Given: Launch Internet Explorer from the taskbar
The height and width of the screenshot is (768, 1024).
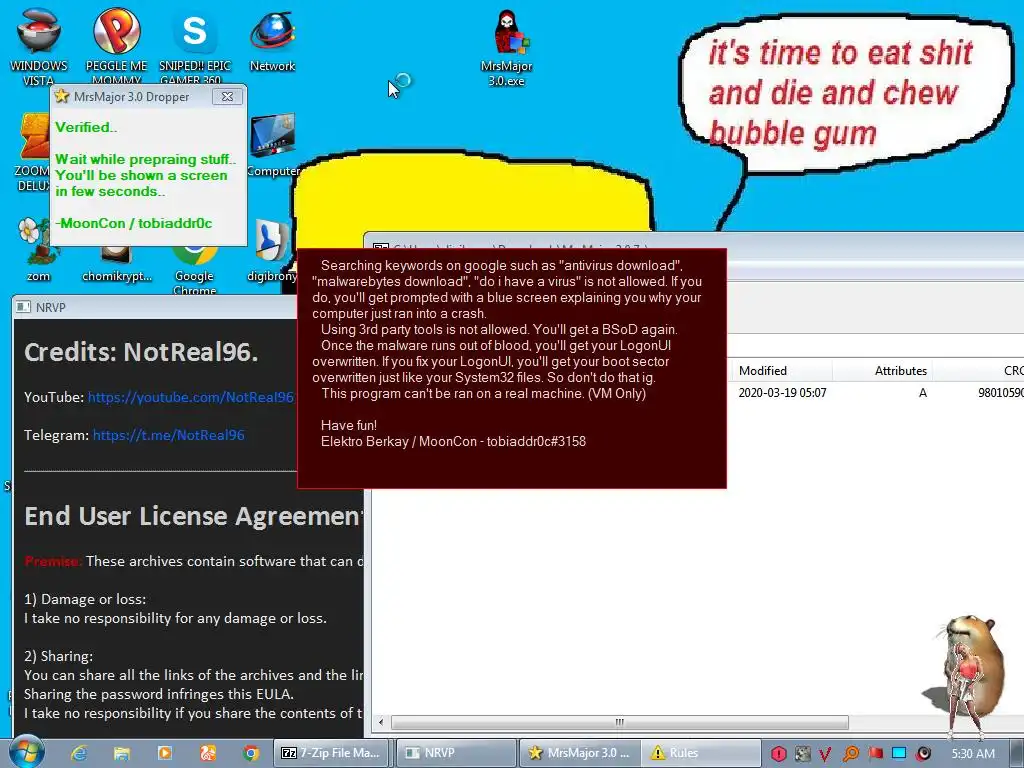Looking at the screenshot, I should [79, 753].
